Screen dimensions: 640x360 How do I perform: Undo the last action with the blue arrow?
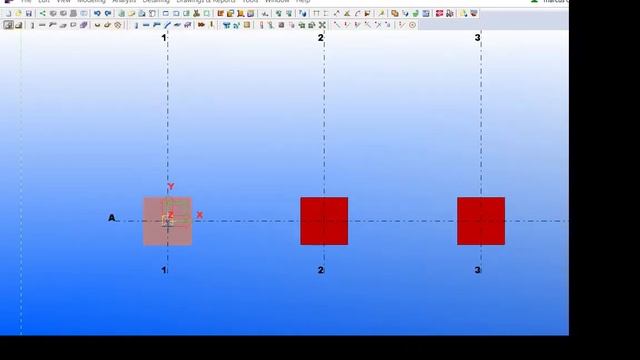(97, 13)
